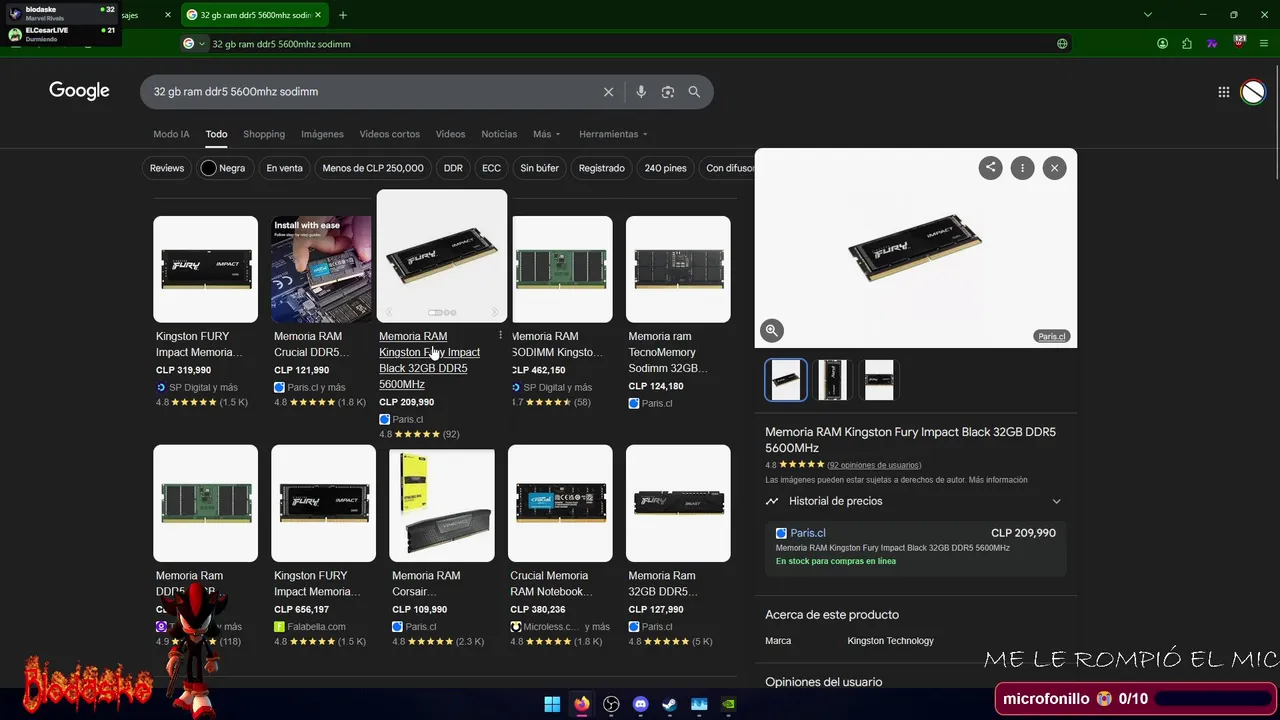Open NVIDIA app from the taskbar

point(729,704)
